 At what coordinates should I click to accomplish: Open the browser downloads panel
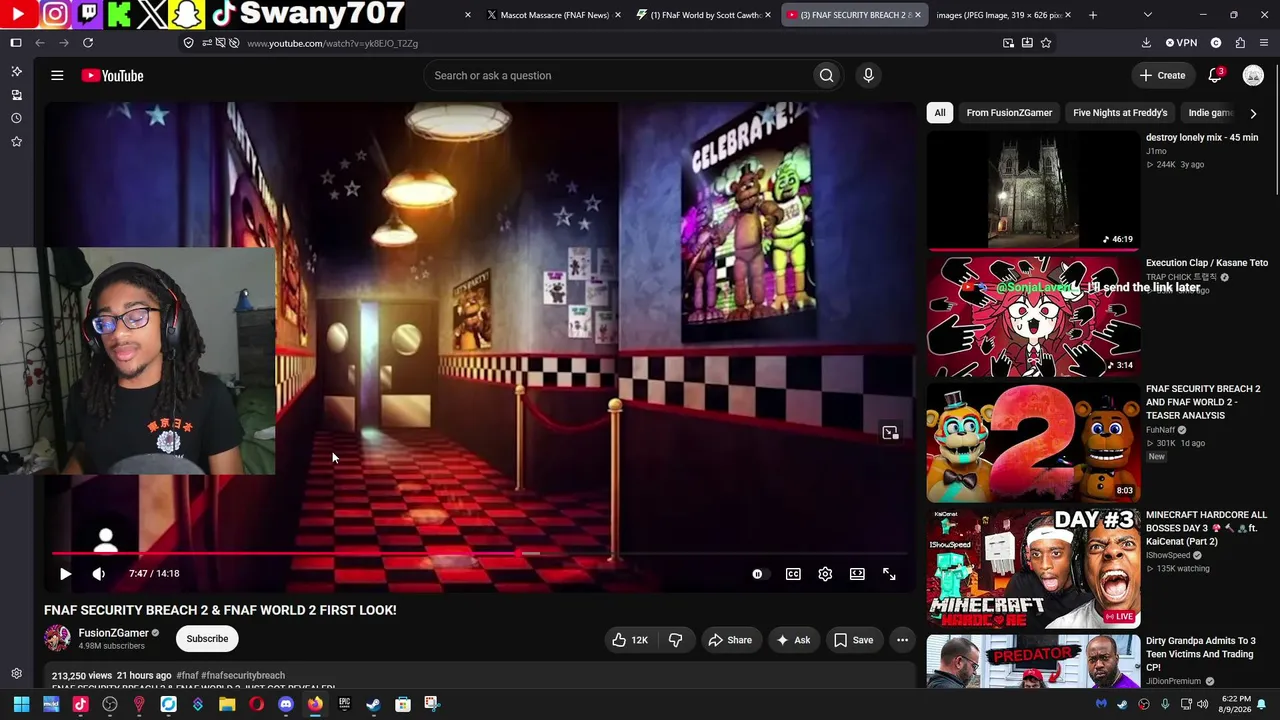[x=1146, y=43]
